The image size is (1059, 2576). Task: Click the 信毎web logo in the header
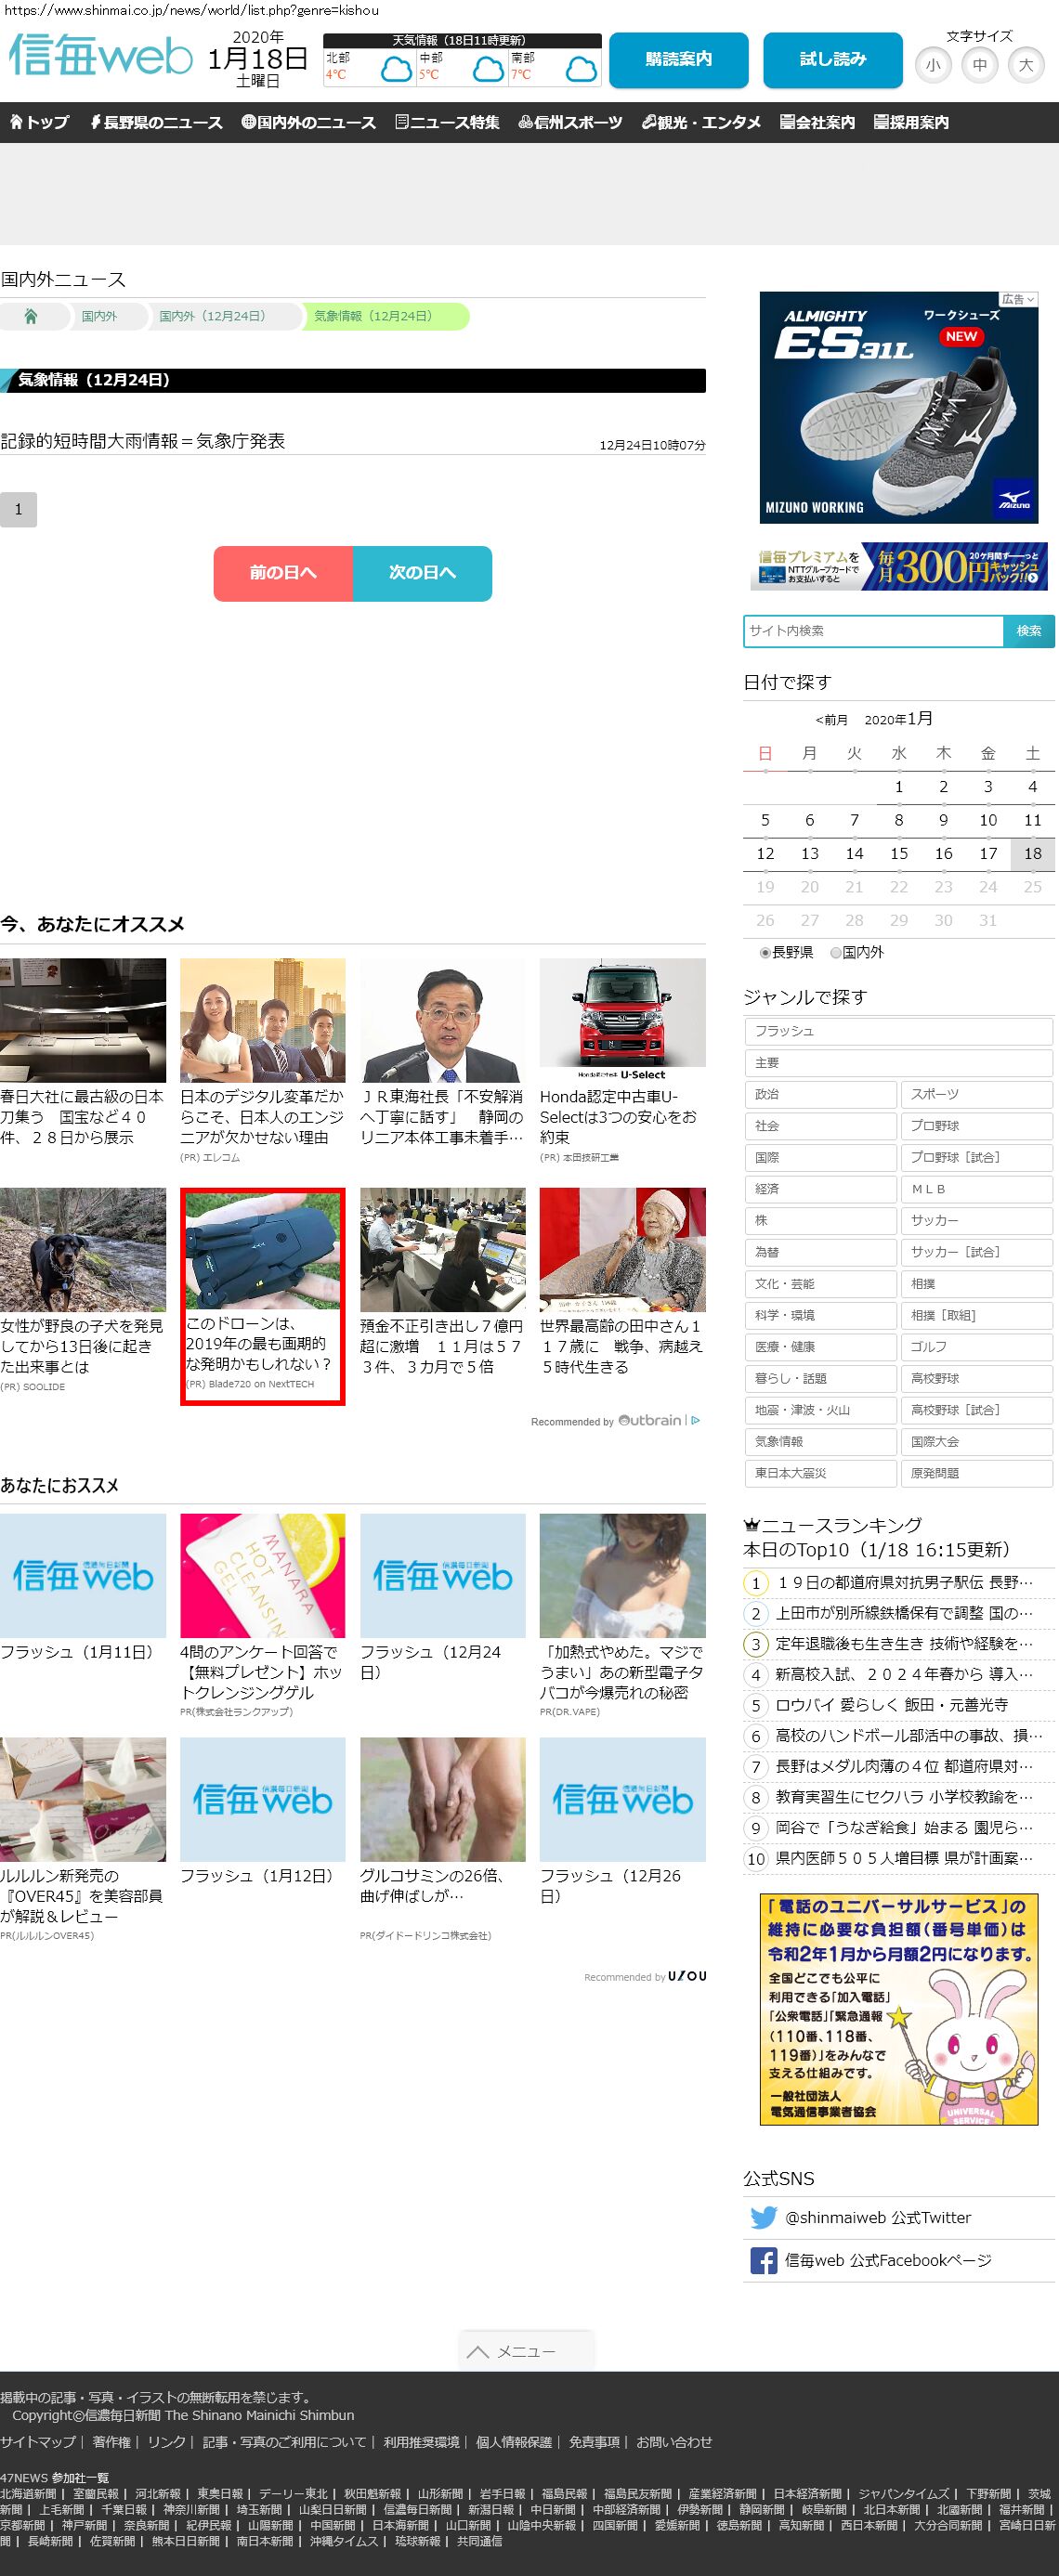[100, 57]
